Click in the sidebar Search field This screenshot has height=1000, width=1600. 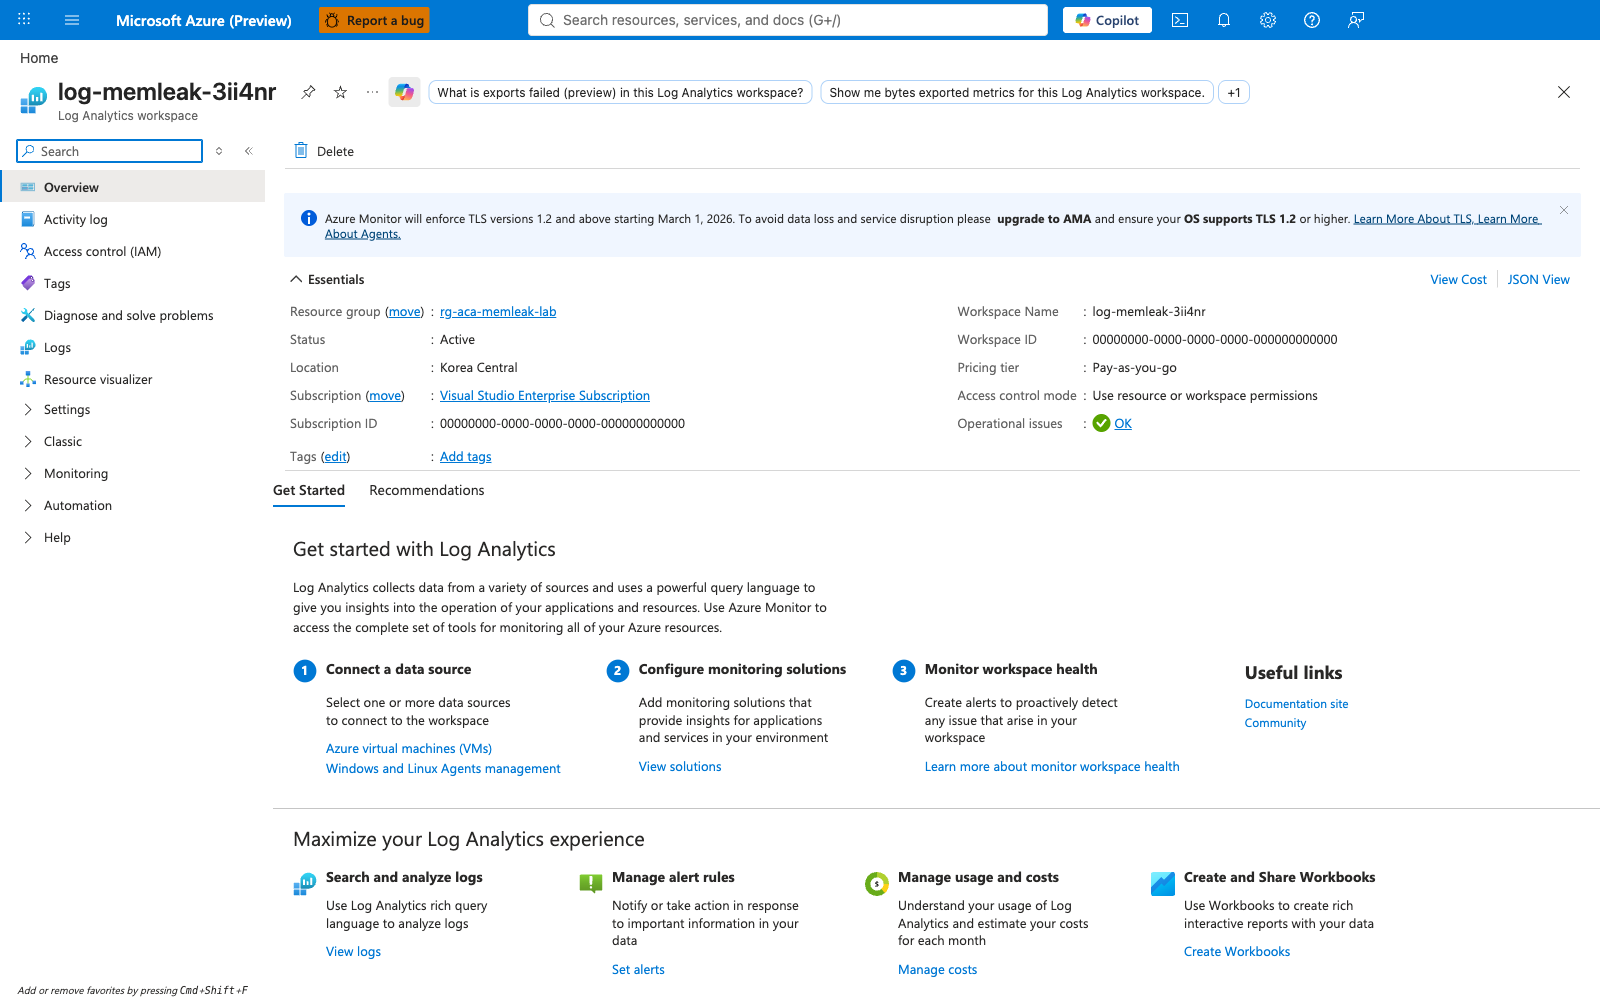[110, 151]
